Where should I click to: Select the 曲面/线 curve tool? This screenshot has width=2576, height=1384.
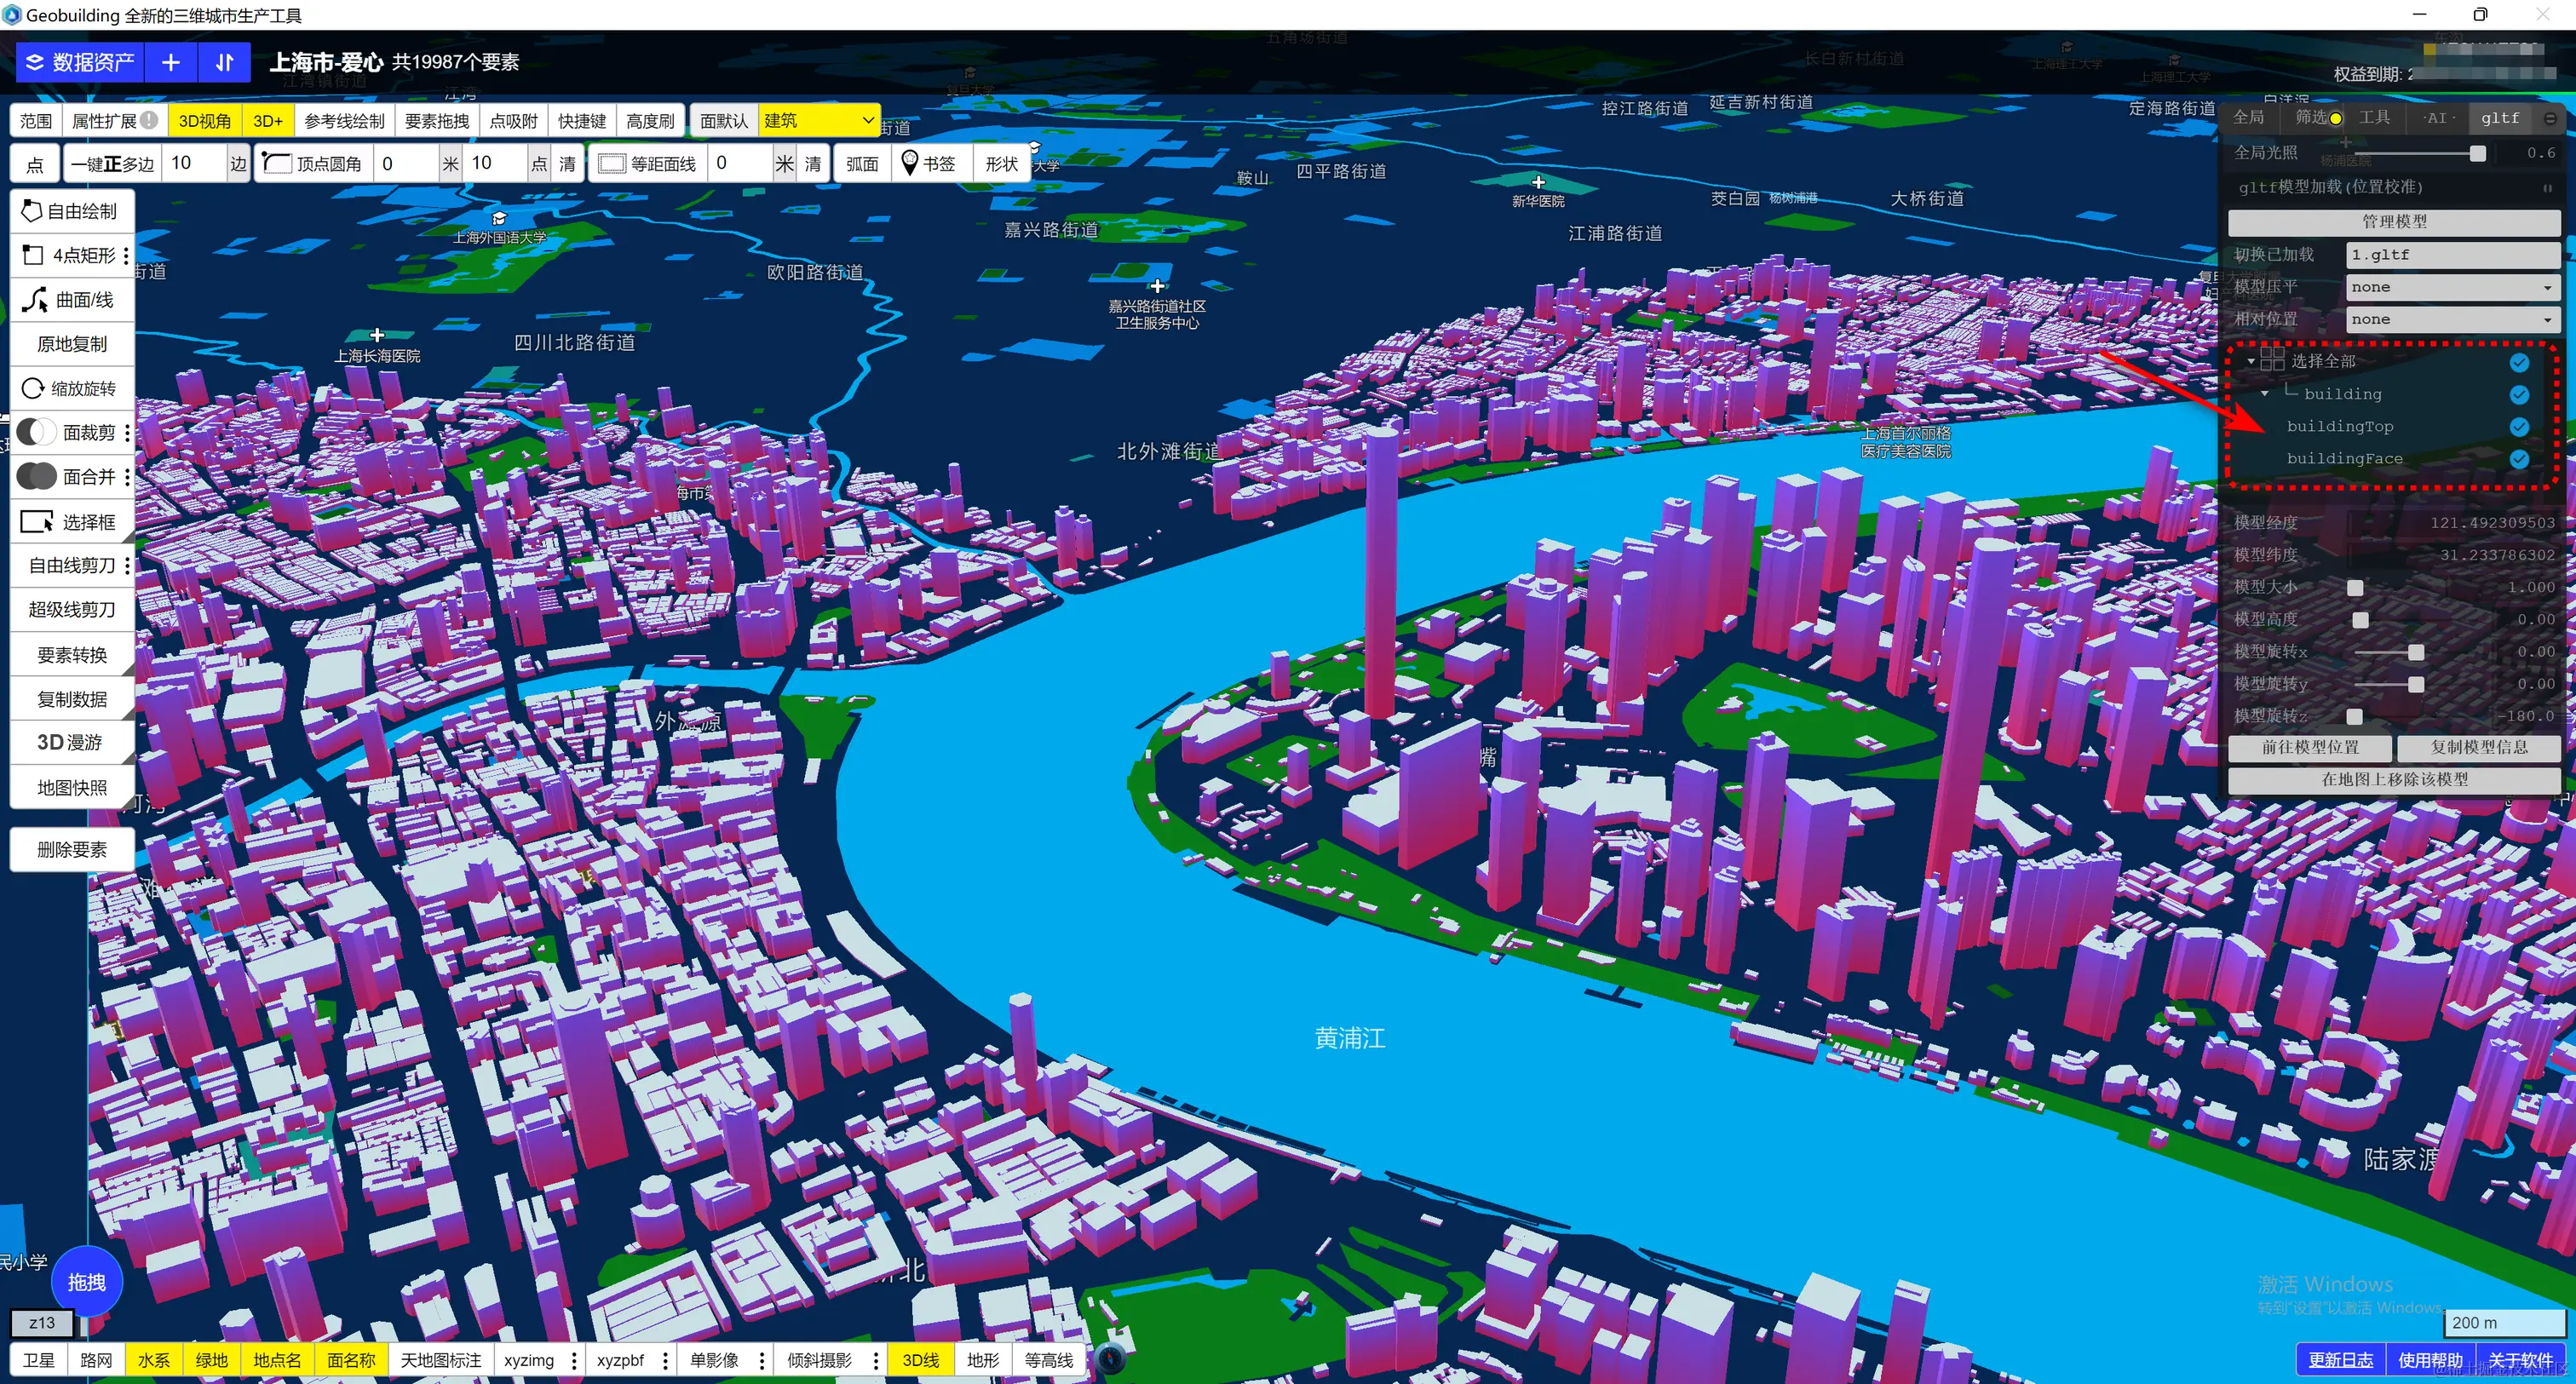[72, 299]
